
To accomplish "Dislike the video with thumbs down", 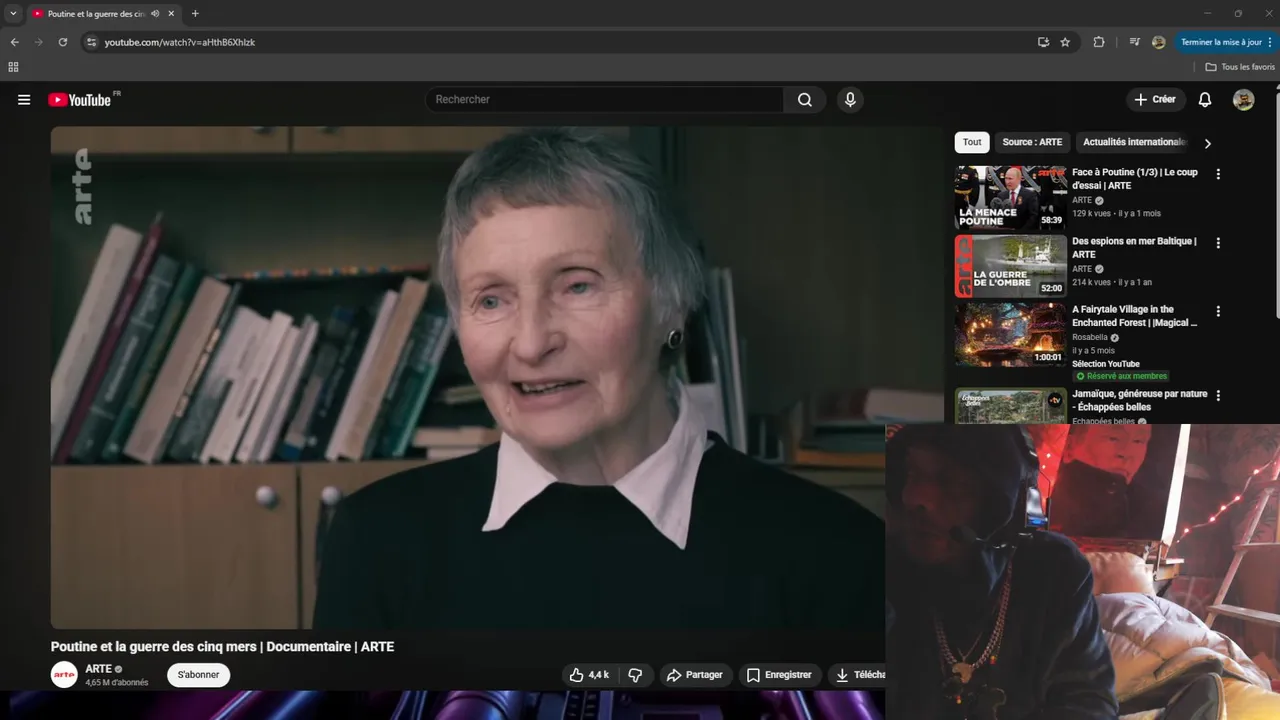I will click(x=635, y=675).
